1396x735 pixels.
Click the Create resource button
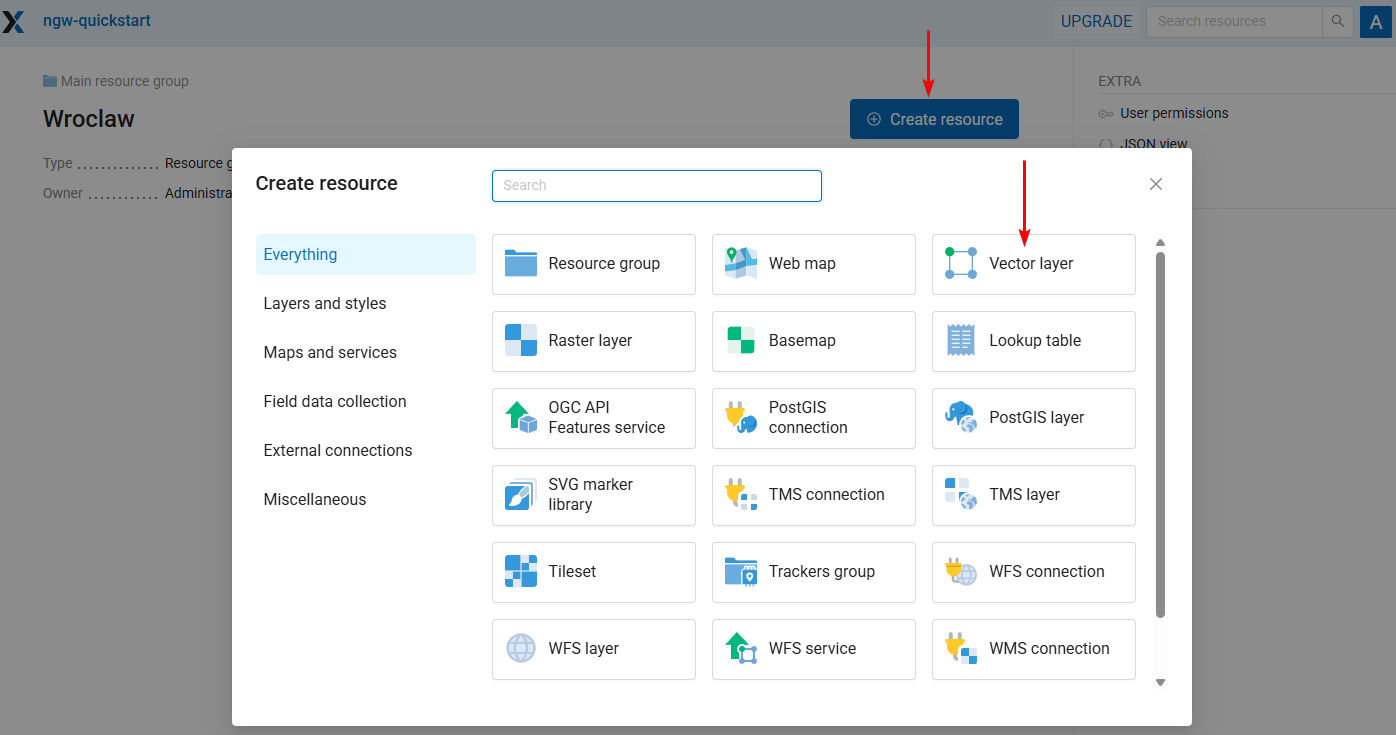coord(934,119)
